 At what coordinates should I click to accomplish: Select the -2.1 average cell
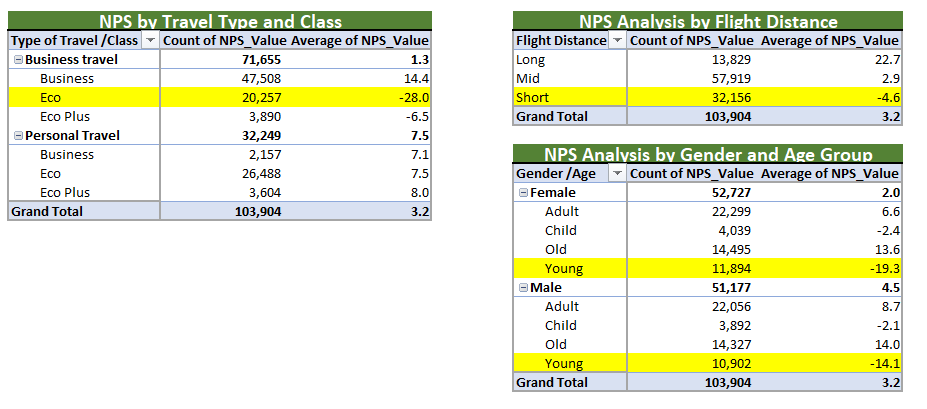click(x=889, y=326)
